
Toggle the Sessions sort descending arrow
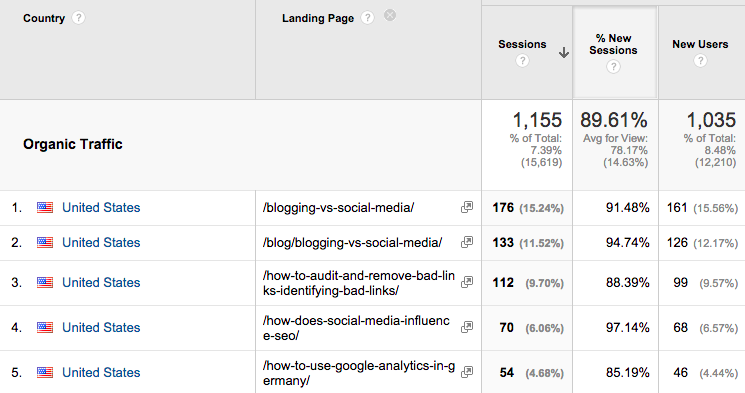click(564, 52)
